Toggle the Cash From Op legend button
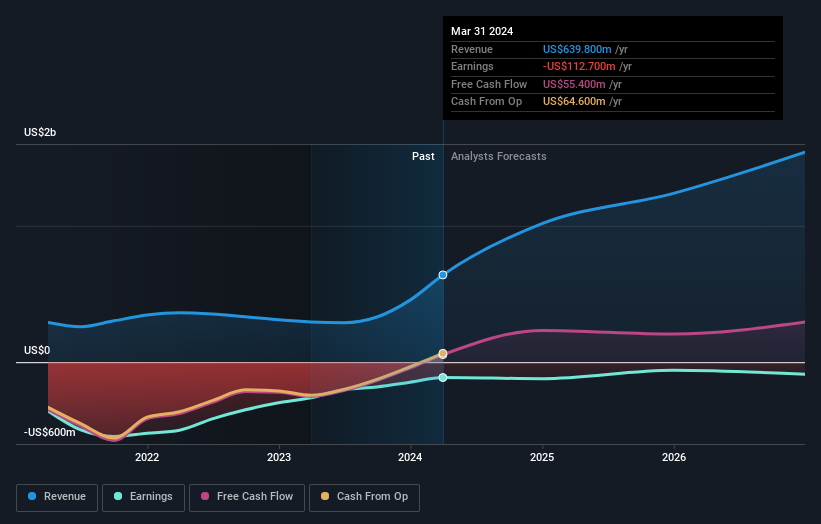 pos(364,497)
